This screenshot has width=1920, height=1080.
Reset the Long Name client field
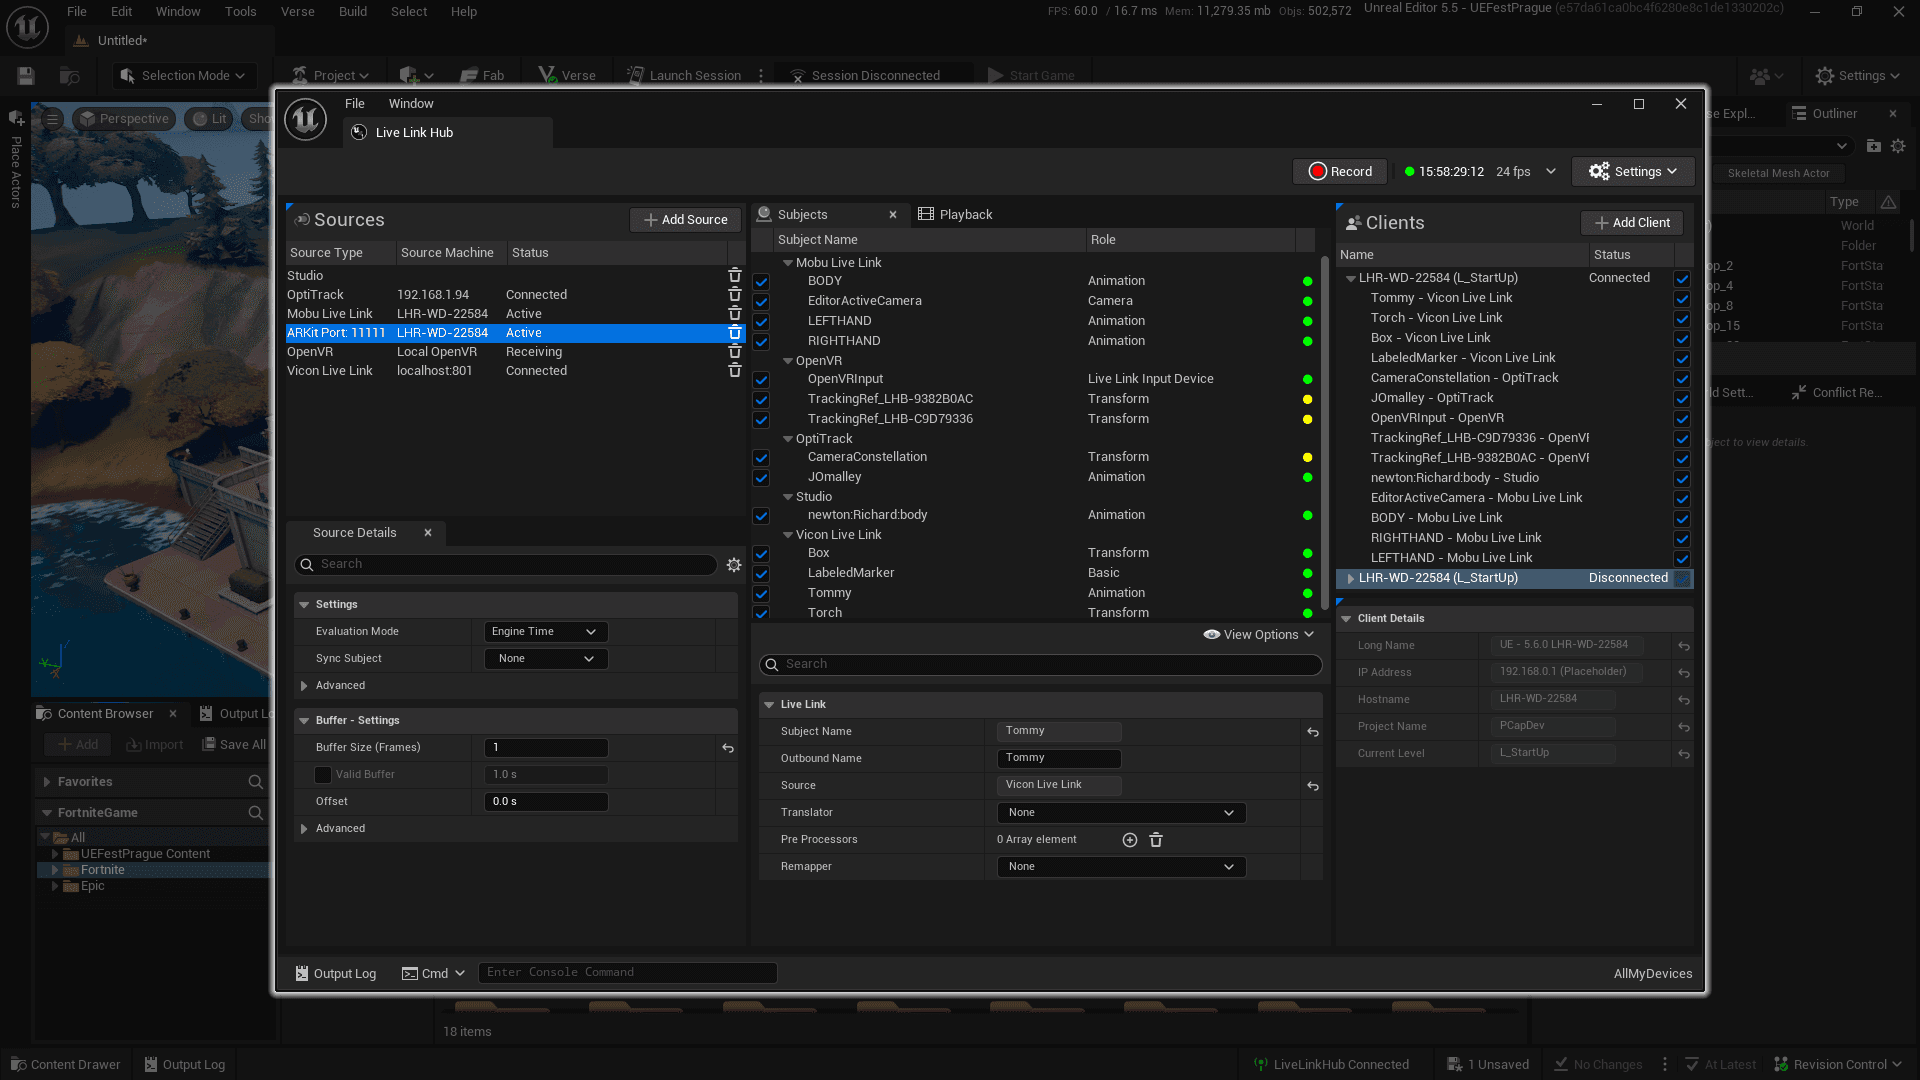coord(1684,646)
